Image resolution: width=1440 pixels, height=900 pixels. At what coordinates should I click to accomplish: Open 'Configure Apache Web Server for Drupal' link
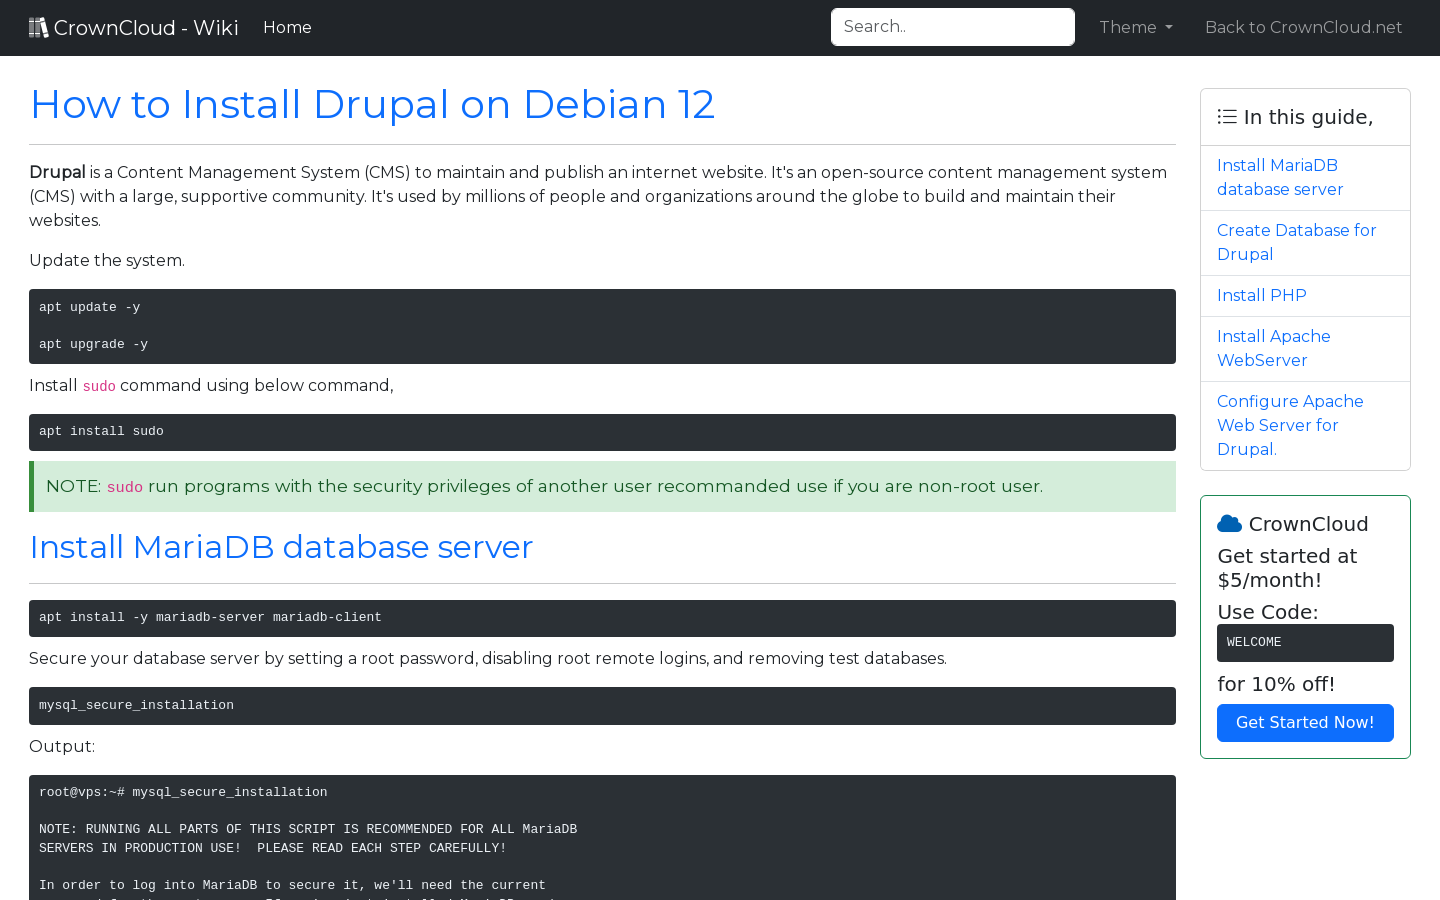coord(1290,425)
